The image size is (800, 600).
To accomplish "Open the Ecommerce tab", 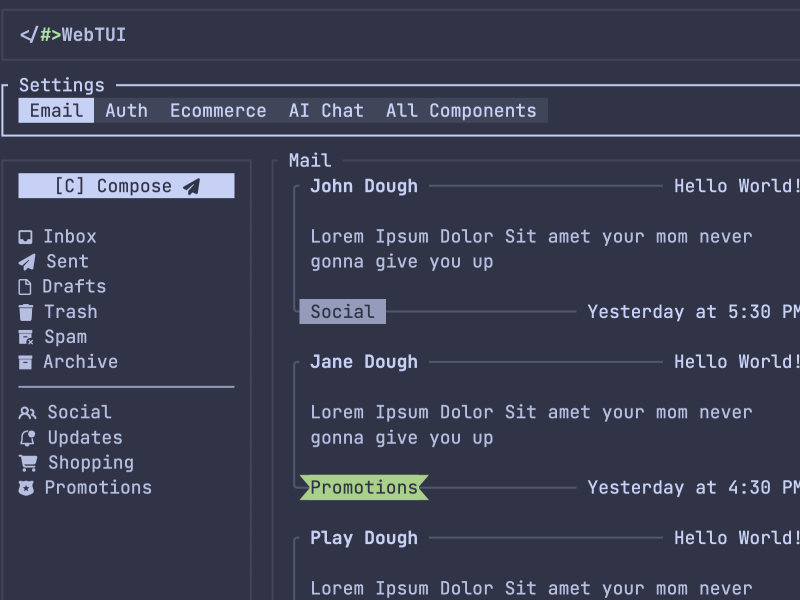I will coord(218,111).
